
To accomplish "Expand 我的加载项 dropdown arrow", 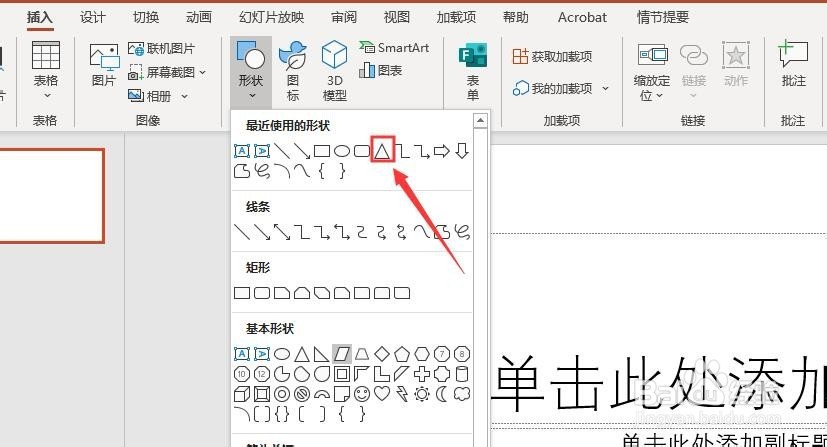I will pyautogui.click(x=605, y=89).
